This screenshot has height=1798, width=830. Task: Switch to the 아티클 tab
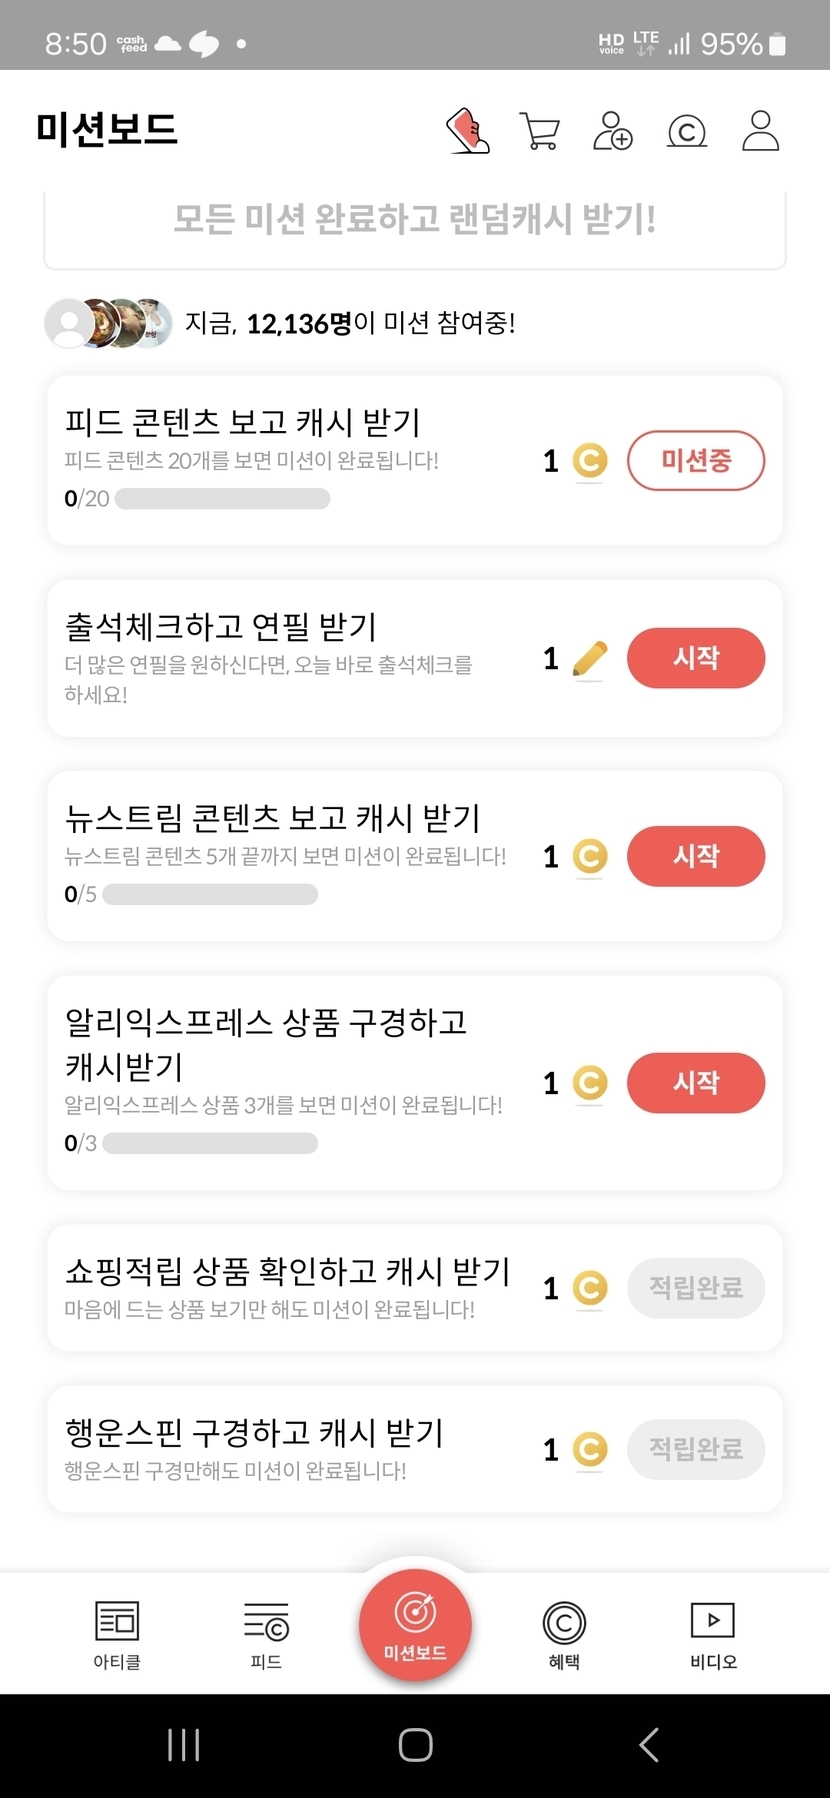tap(117, 1635)
